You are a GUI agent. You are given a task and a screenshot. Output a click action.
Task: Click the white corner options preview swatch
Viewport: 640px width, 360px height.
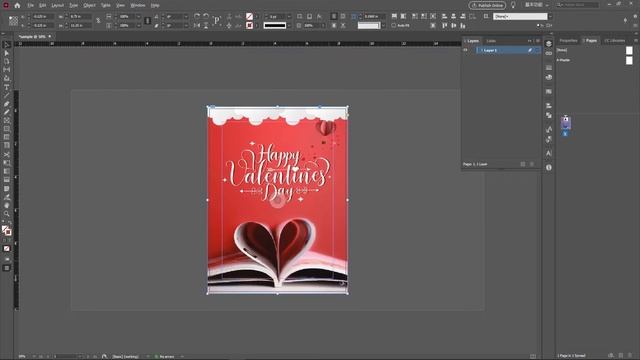tap(369, 25)
